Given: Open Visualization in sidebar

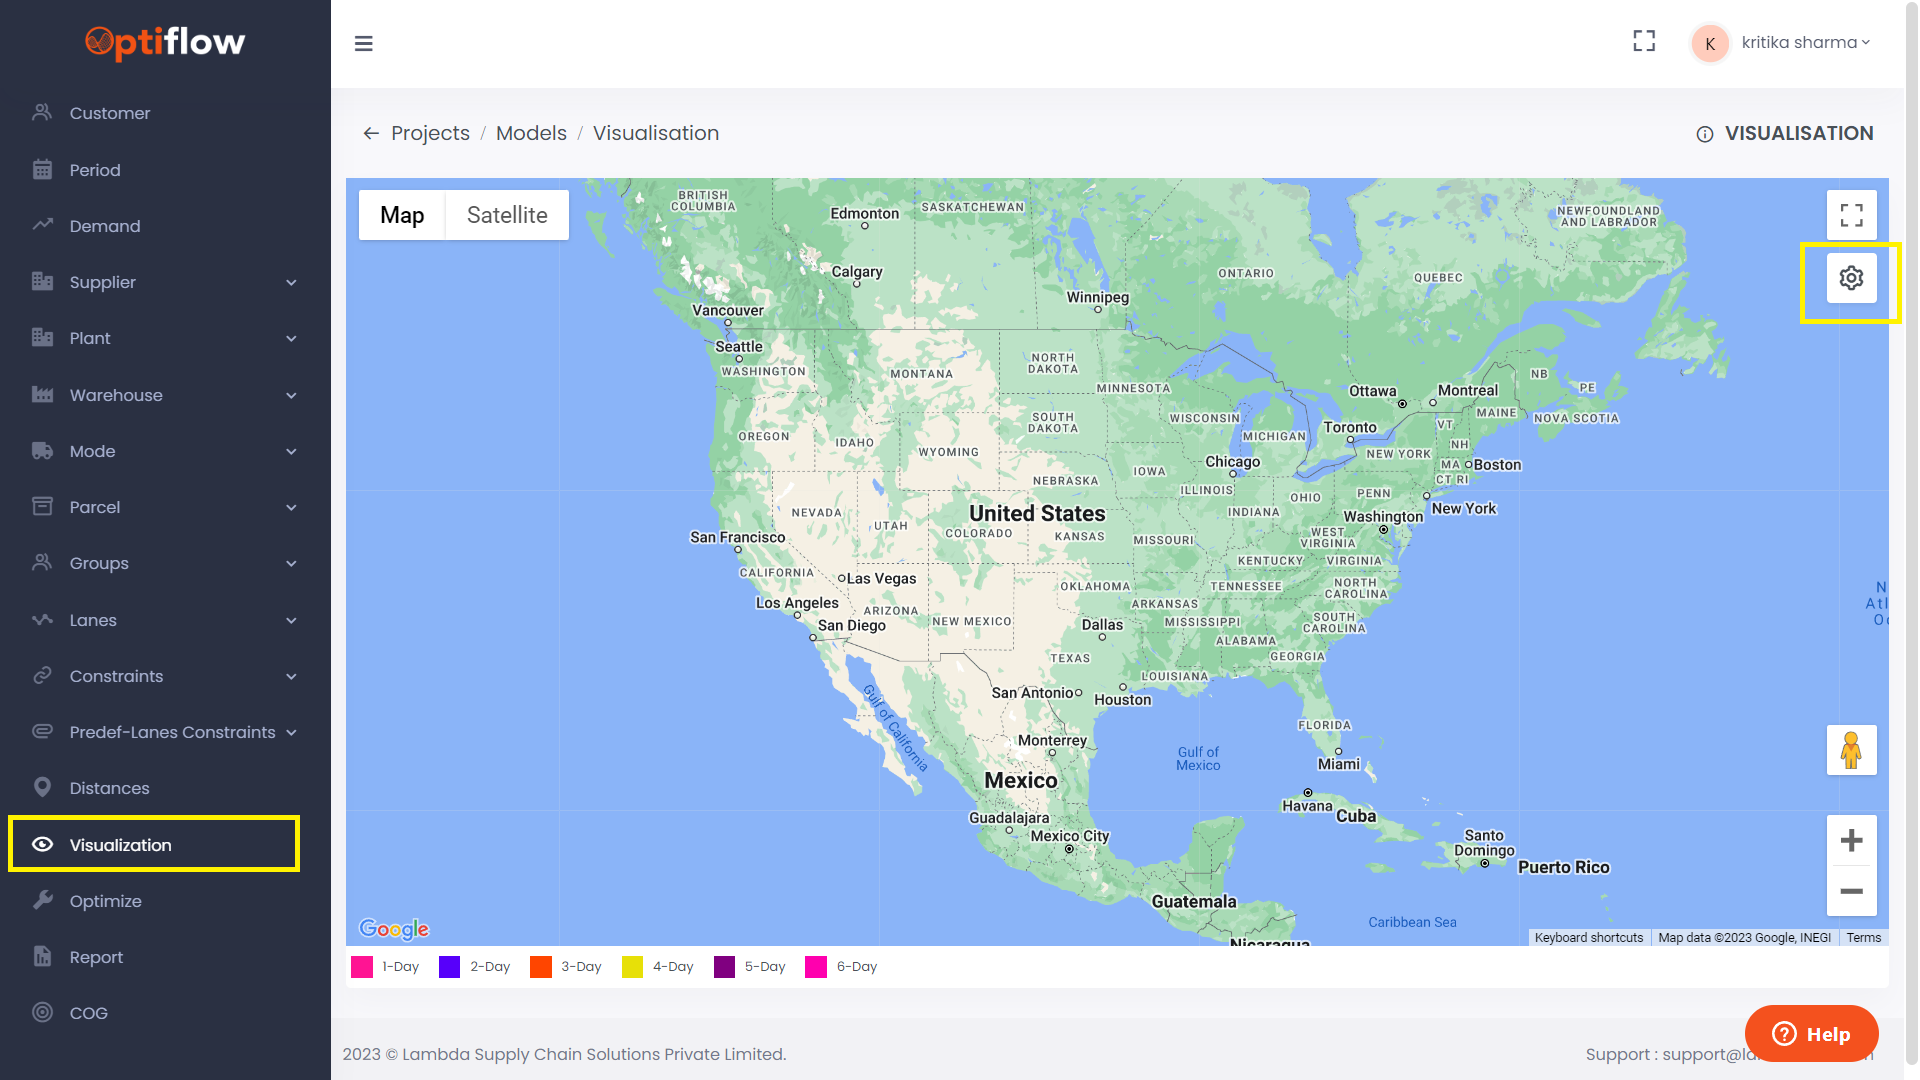Looking at the screenshot, I should tap(120, 845).
